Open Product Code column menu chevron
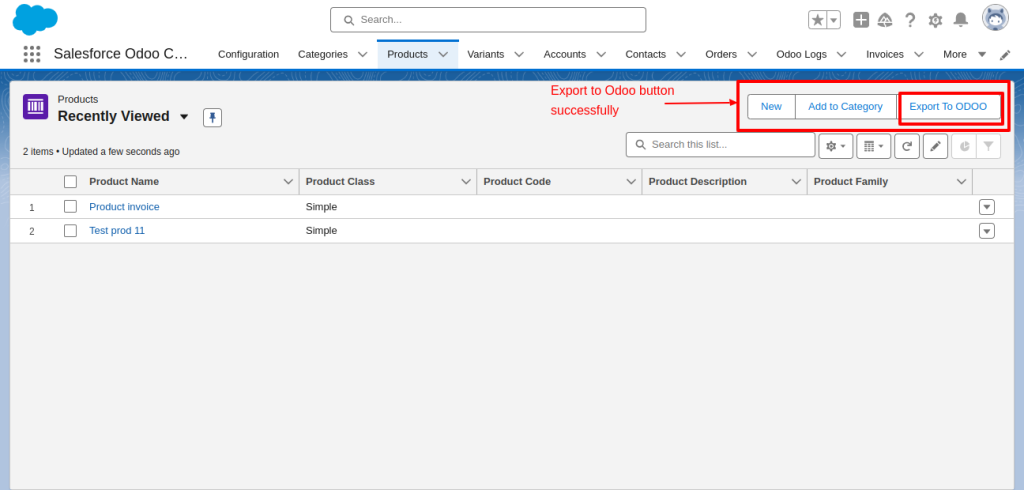The width and height of the screenshot is (1024, 490). [631, 182]
